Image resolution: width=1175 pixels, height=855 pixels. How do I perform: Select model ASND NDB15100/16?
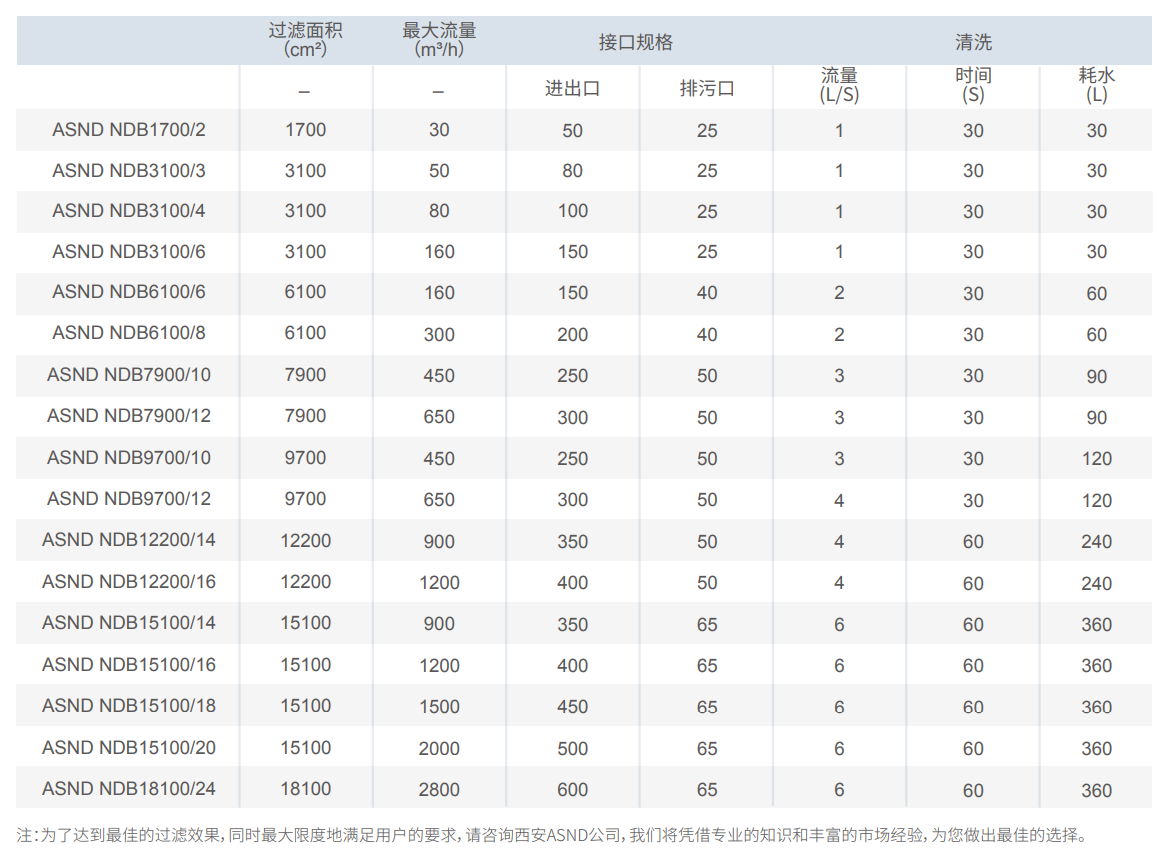tap(129, 665)
